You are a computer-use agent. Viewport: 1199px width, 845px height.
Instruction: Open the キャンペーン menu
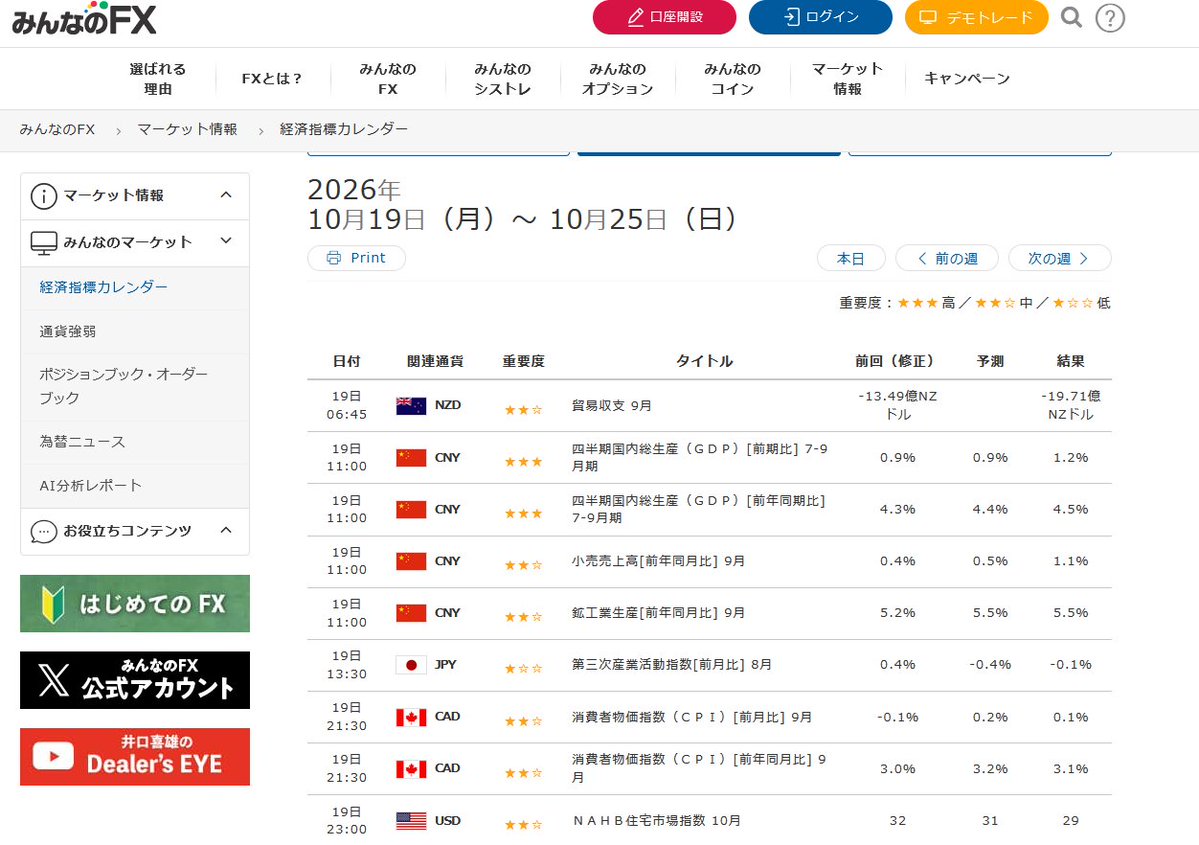tap(967, 79)
